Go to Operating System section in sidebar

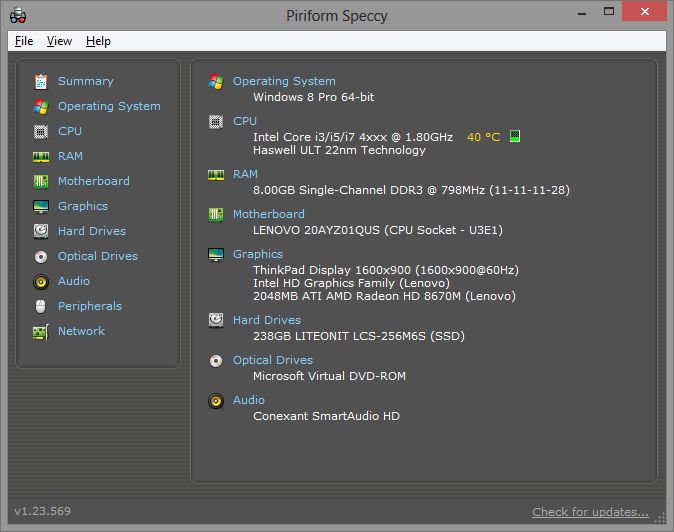click(109, 106)
